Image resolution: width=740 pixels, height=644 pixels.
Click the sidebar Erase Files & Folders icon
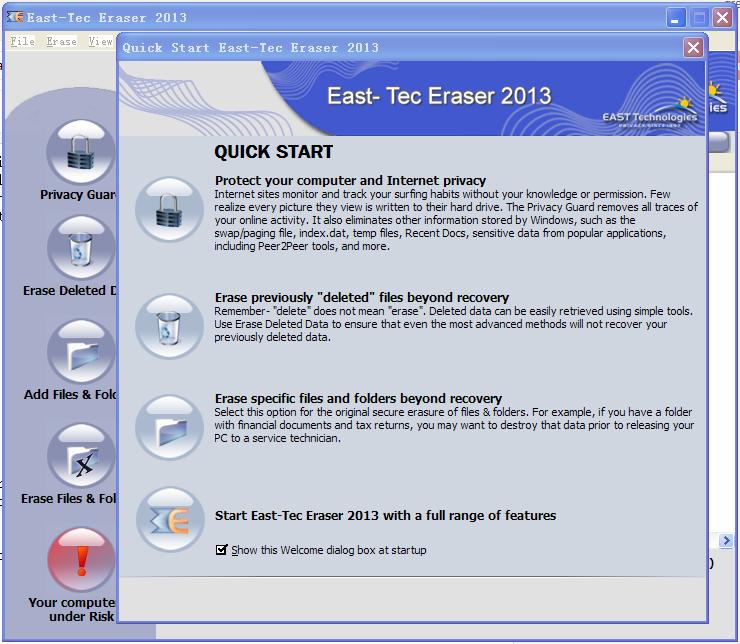tap(81, 455)
